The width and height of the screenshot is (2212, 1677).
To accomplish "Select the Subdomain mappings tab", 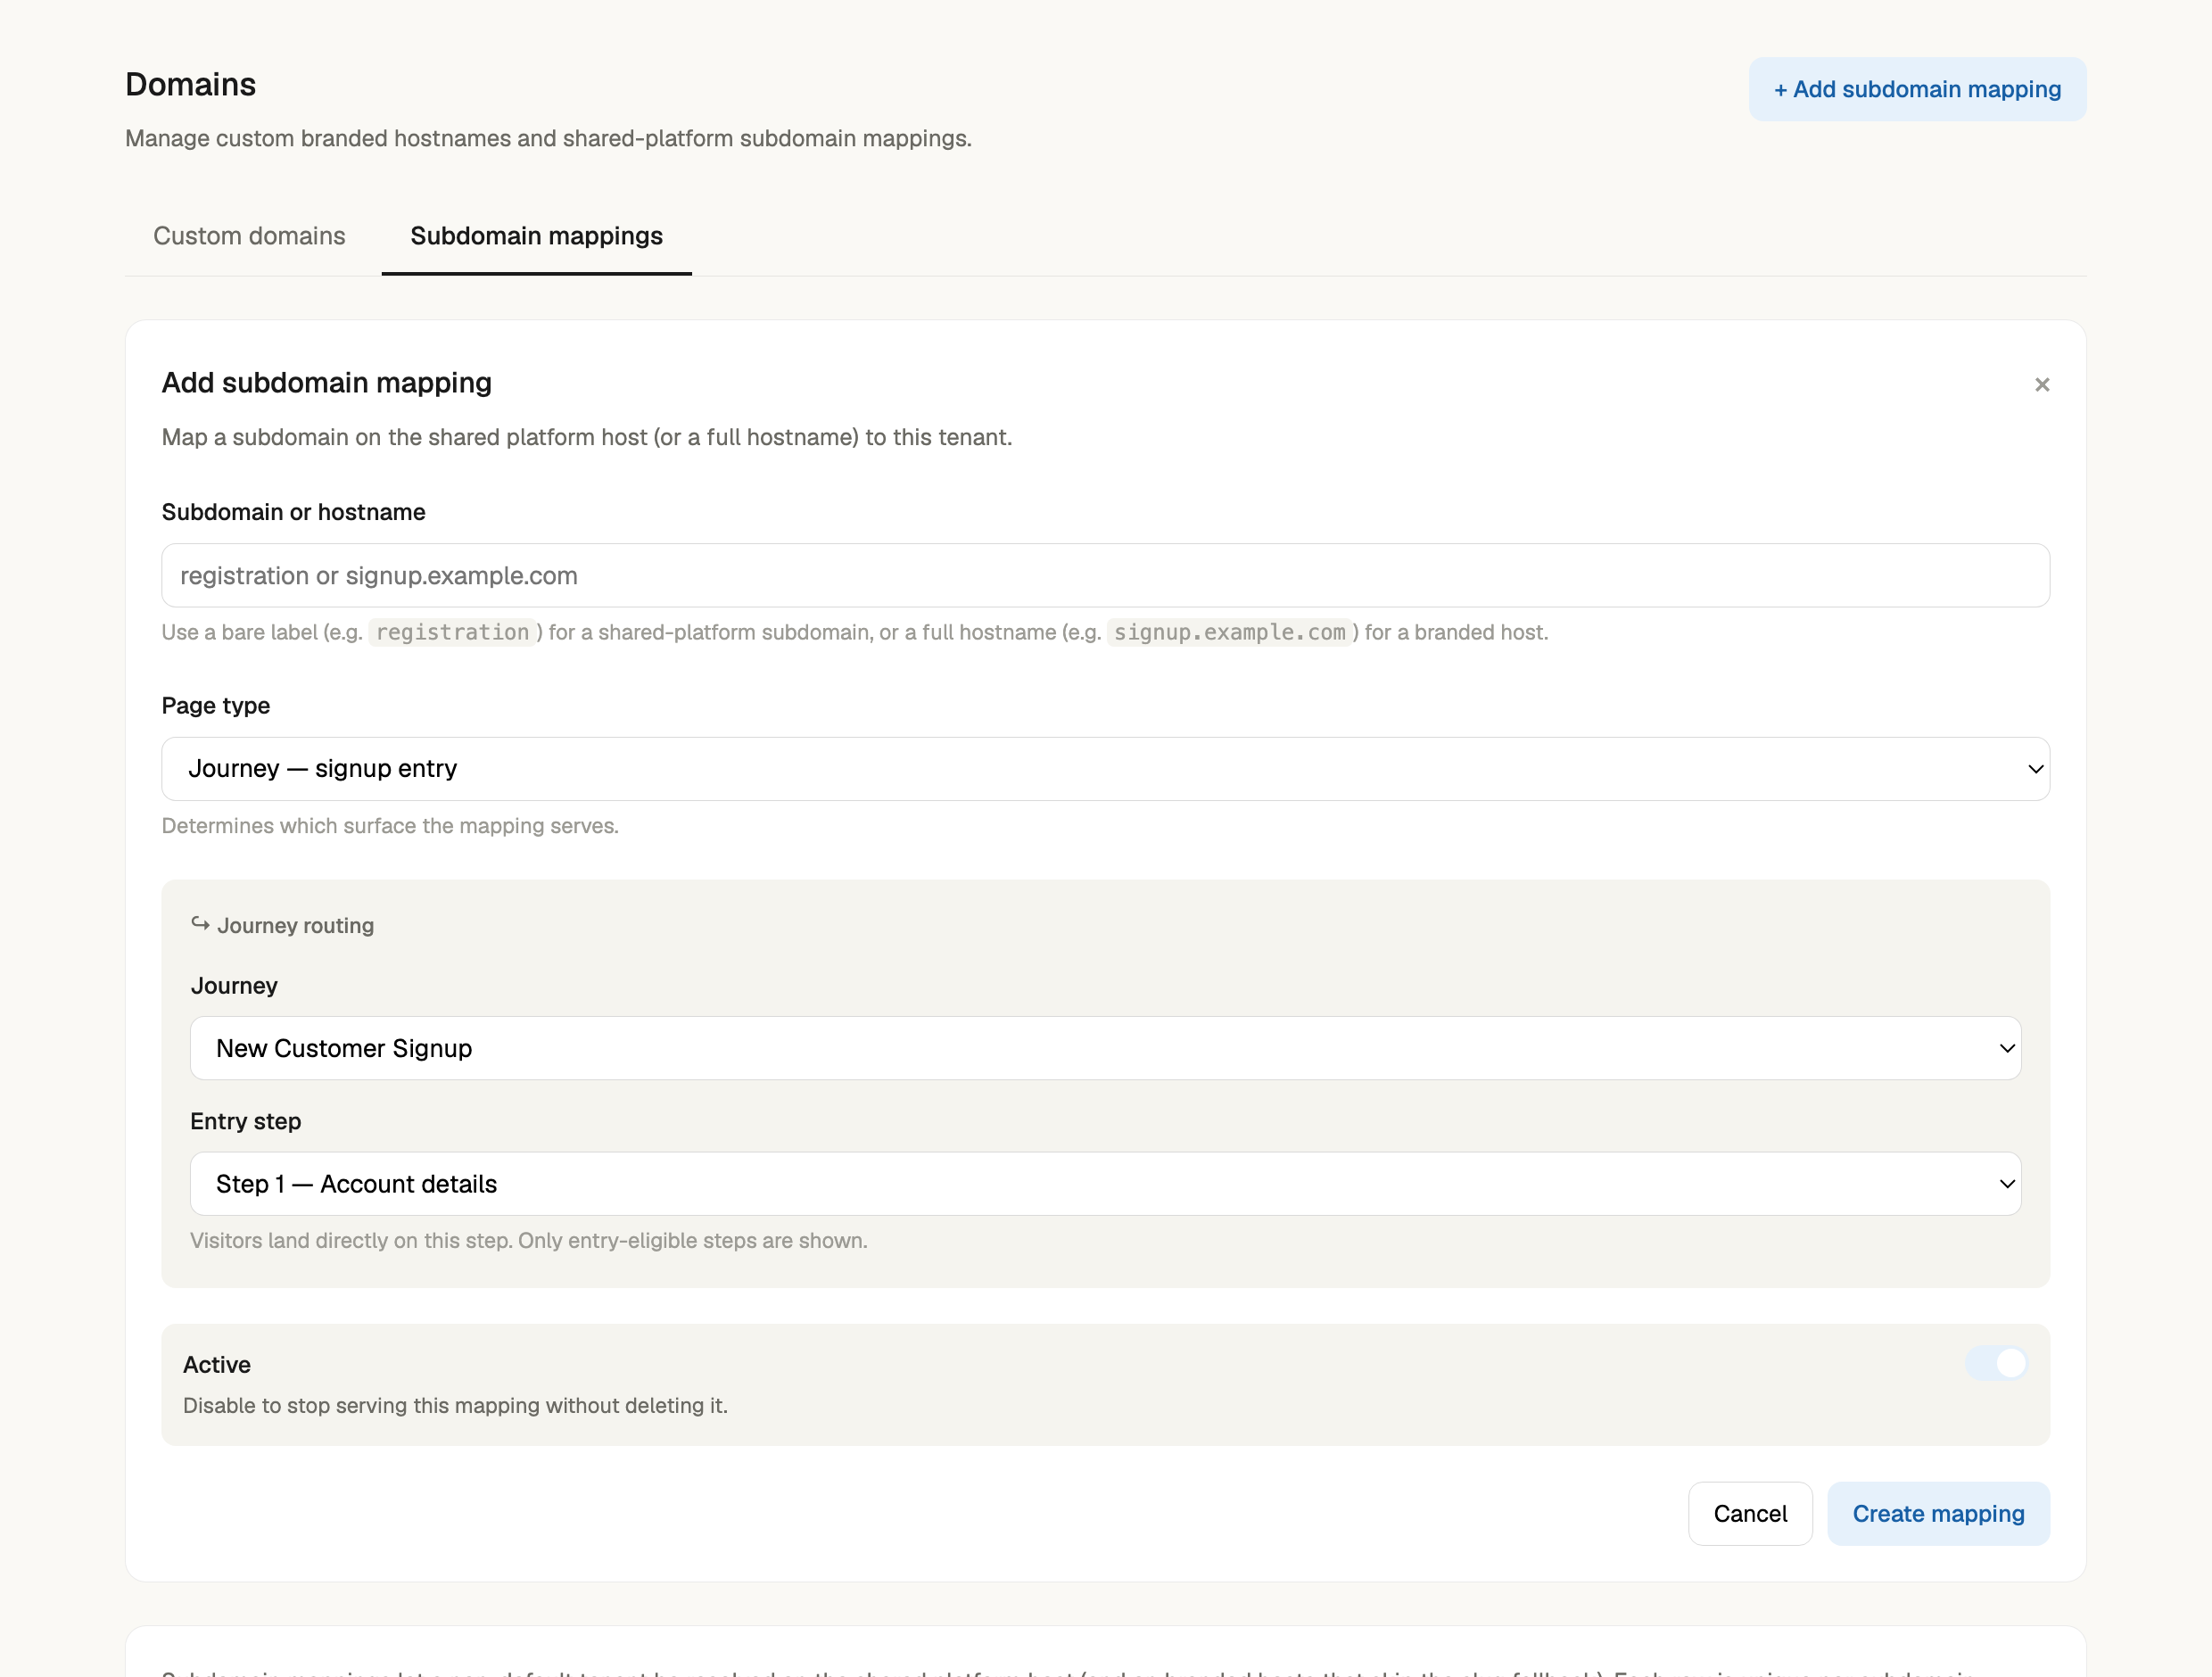I will [536, 236].
